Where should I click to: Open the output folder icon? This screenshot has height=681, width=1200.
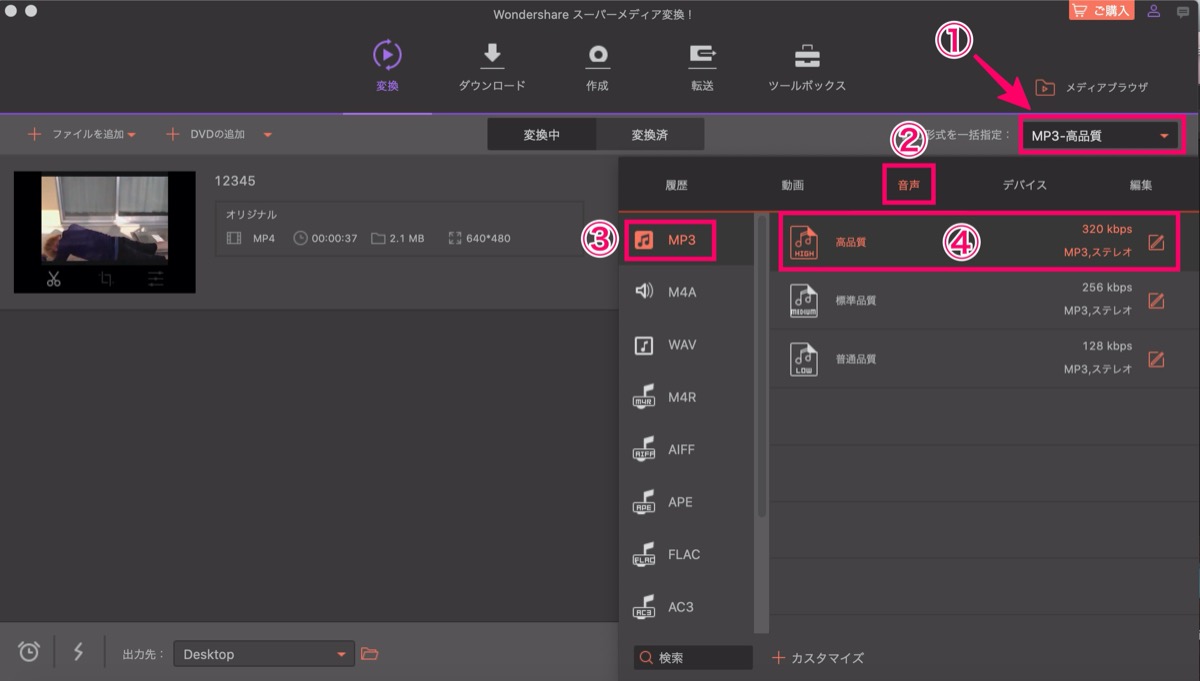[370, 654]
